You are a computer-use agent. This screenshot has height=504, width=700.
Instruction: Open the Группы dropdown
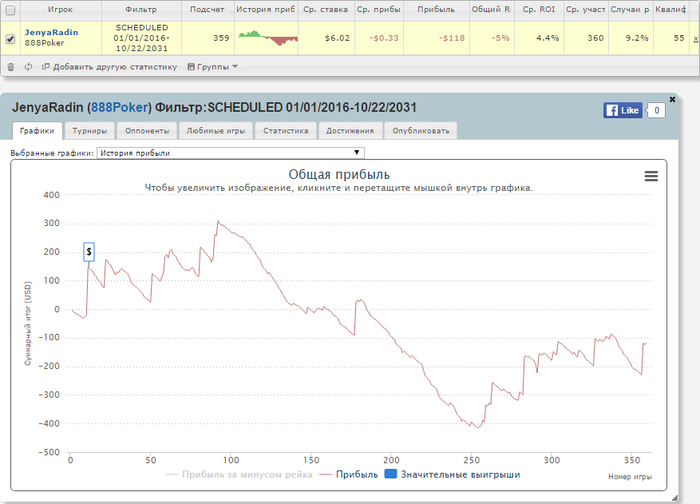click(212, 67)
